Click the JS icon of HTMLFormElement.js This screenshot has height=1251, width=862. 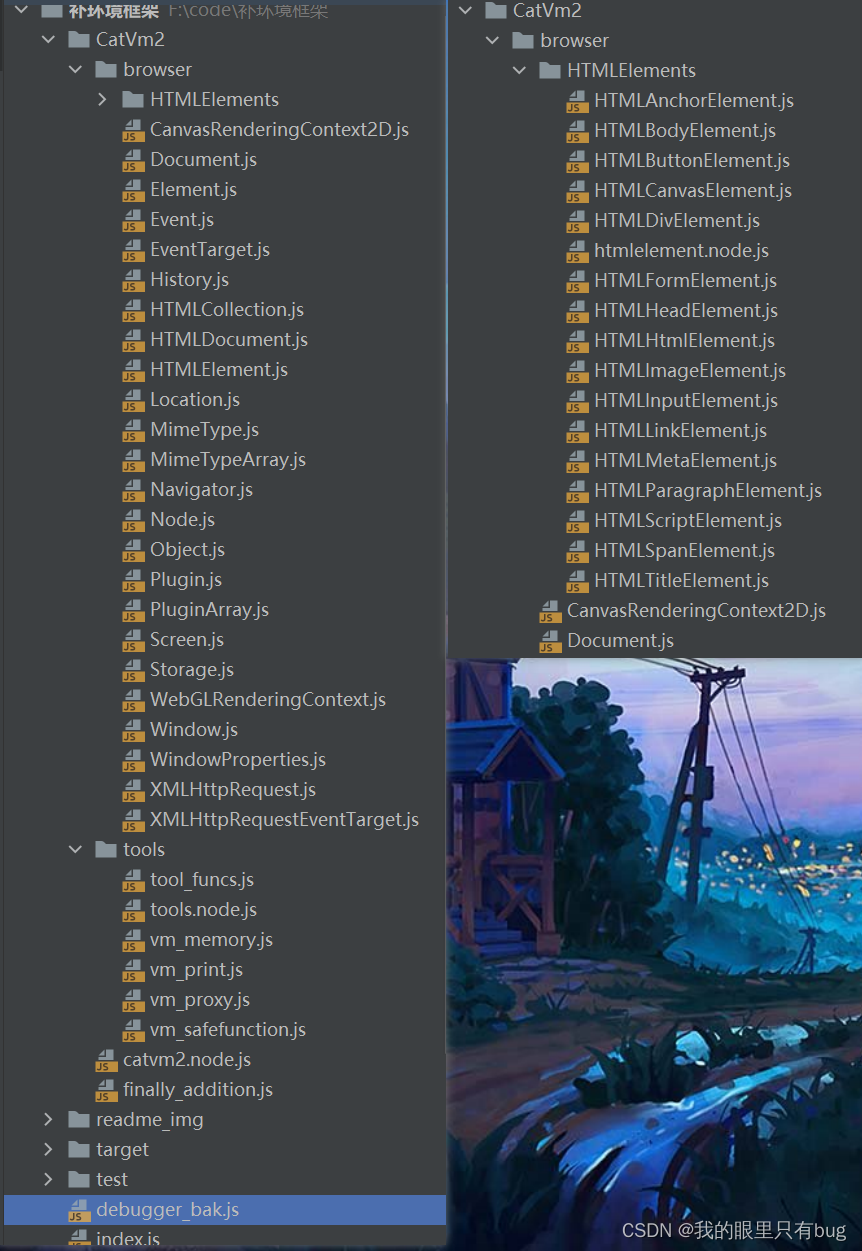point(577,282)
